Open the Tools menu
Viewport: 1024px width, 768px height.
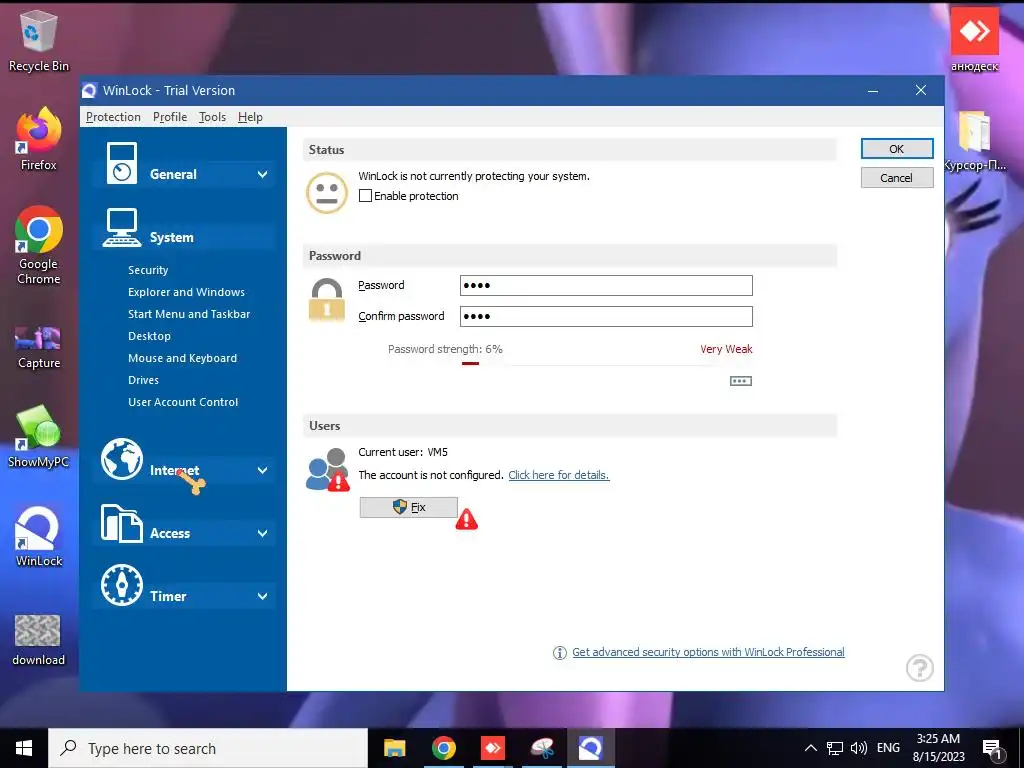pos(212,117)
